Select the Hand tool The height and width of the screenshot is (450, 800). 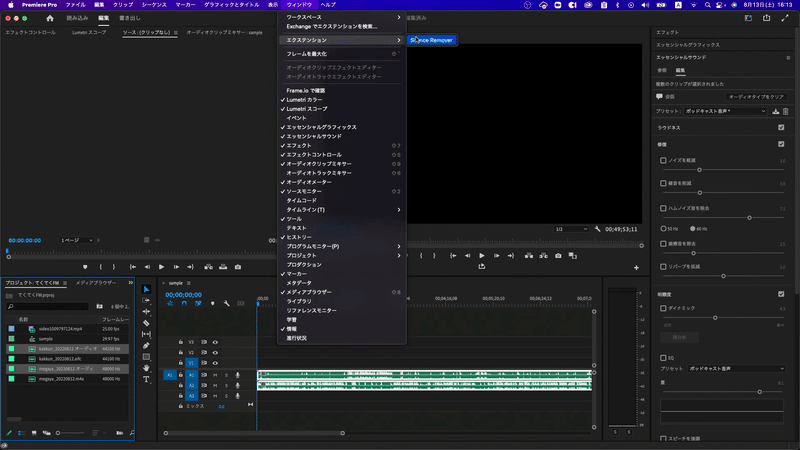pyautogui.click(x=146, y=368)
